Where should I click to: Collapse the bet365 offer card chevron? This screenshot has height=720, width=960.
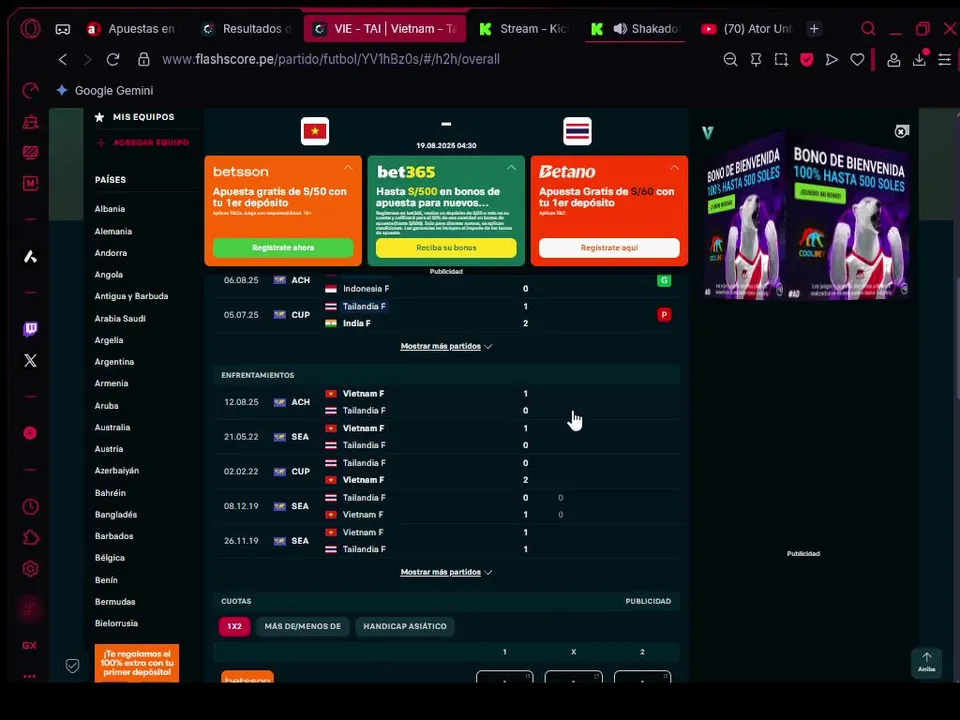click(511, 168)
